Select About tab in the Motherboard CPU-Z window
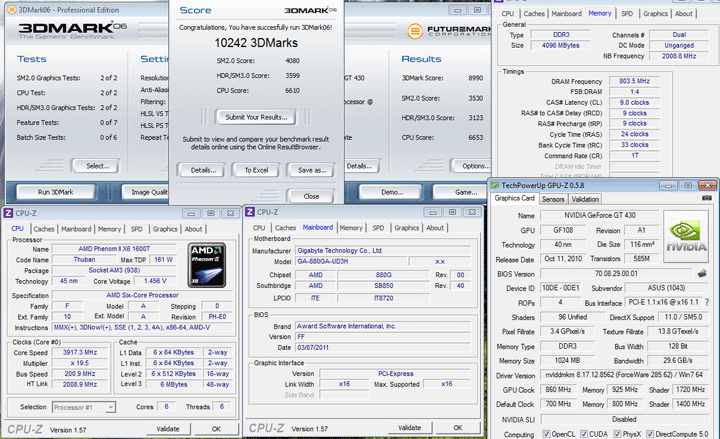This screenshot has height=439, width=720. (435, 228)
